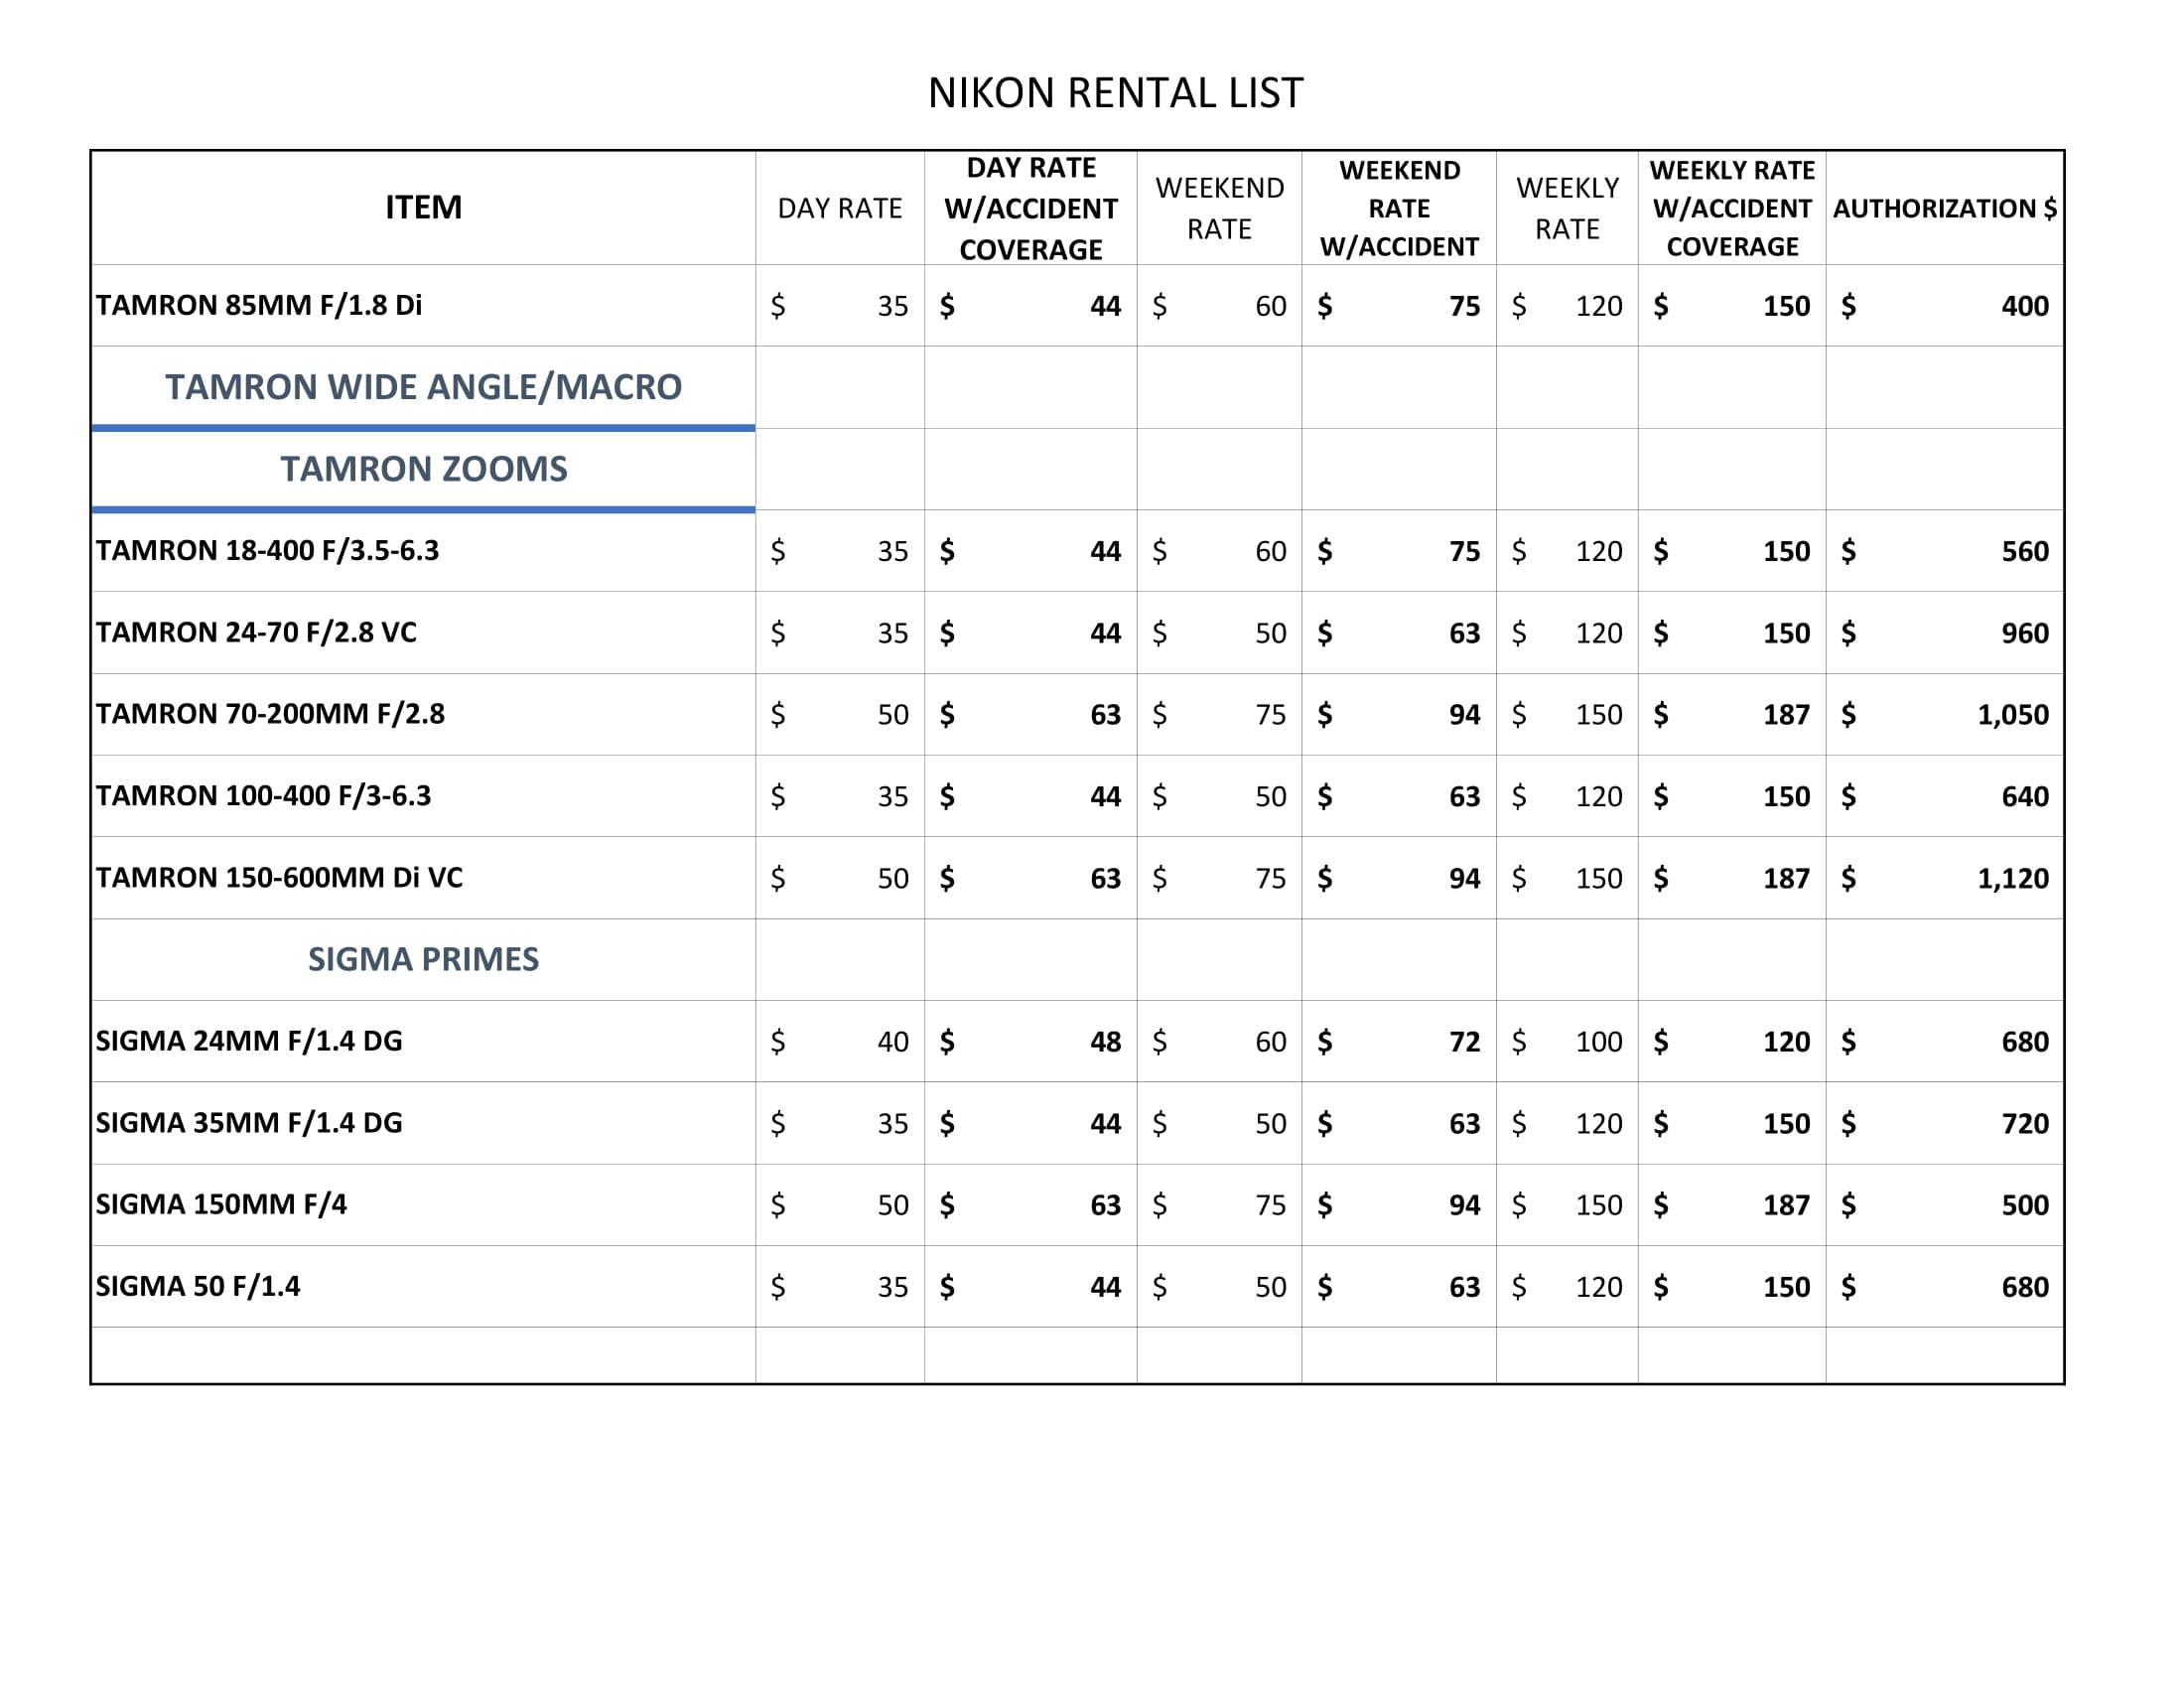This screenshot has width=2184, height=1688.
Task: Click the NIKON RENTAL LIST title
Action: (x=1115, y=93)
